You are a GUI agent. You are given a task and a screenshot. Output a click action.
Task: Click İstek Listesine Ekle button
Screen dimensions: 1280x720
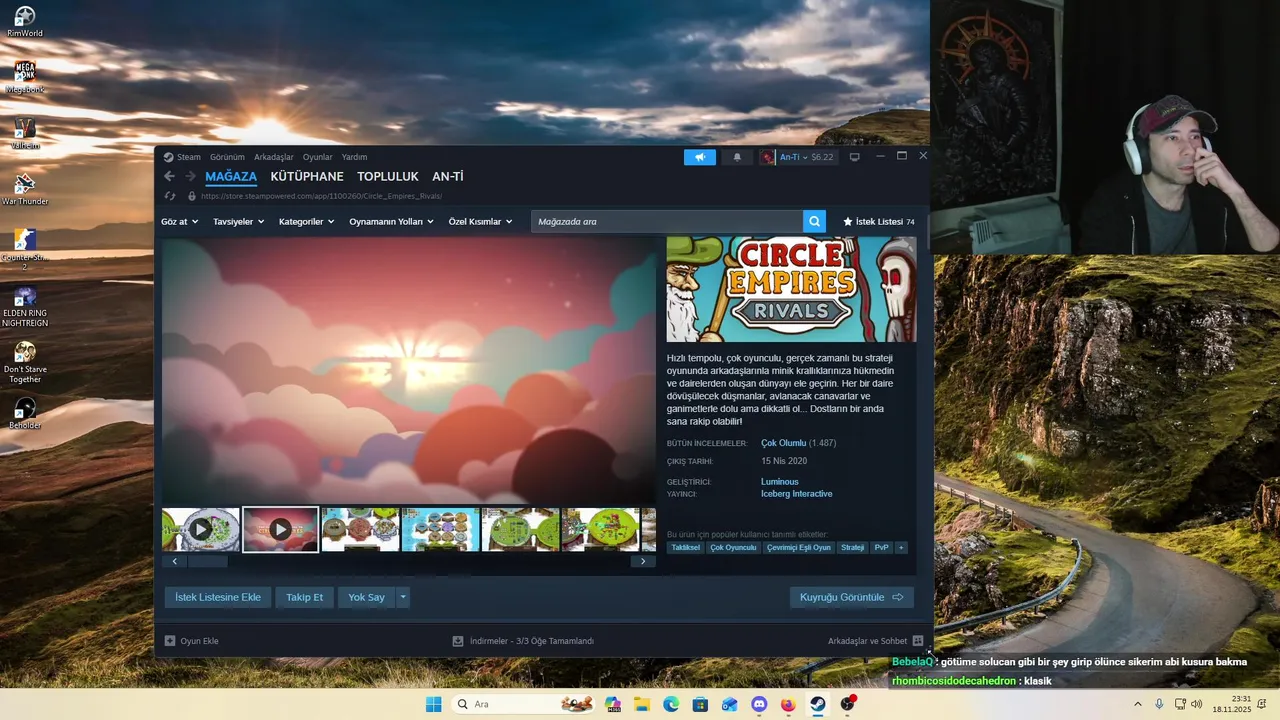tap(218, 597)
